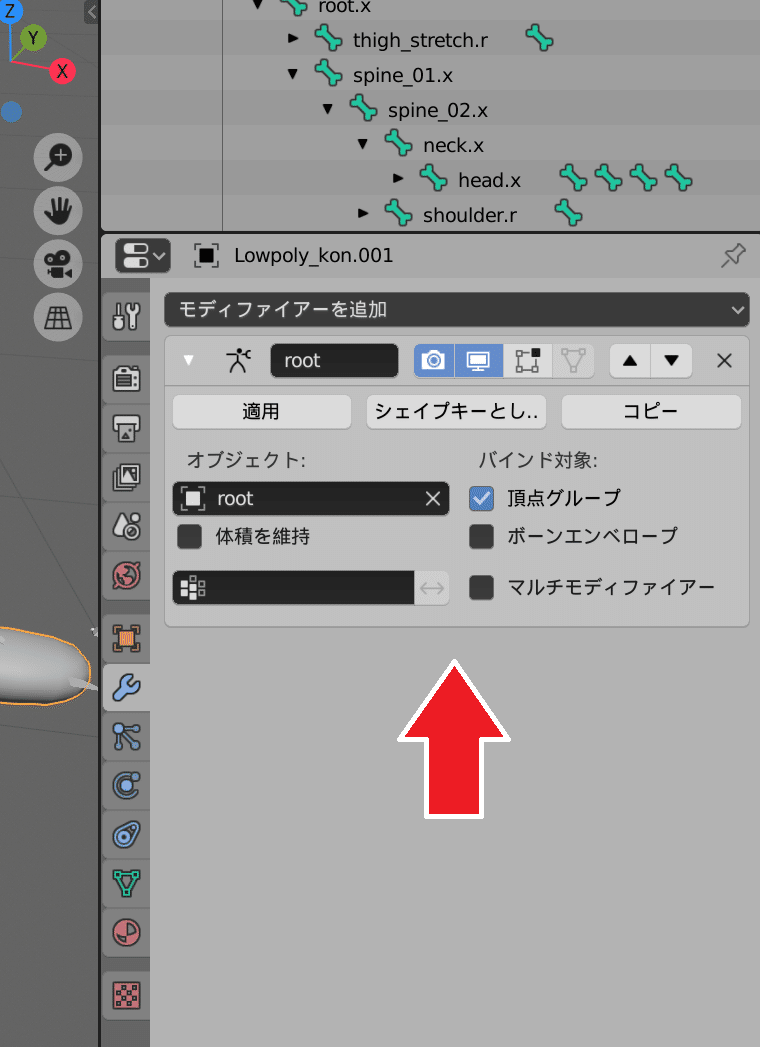Clear the root object field
760x1047 pixels.
click(x=433, y=499)
